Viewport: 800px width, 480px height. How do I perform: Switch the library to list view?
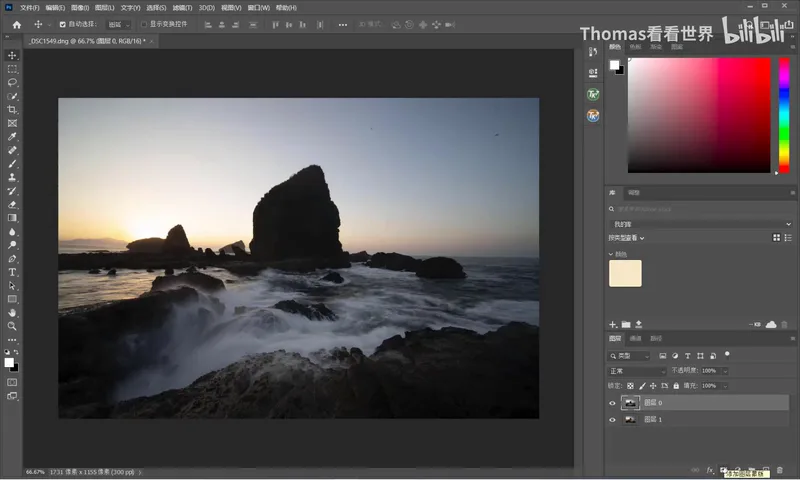(788, 238)
